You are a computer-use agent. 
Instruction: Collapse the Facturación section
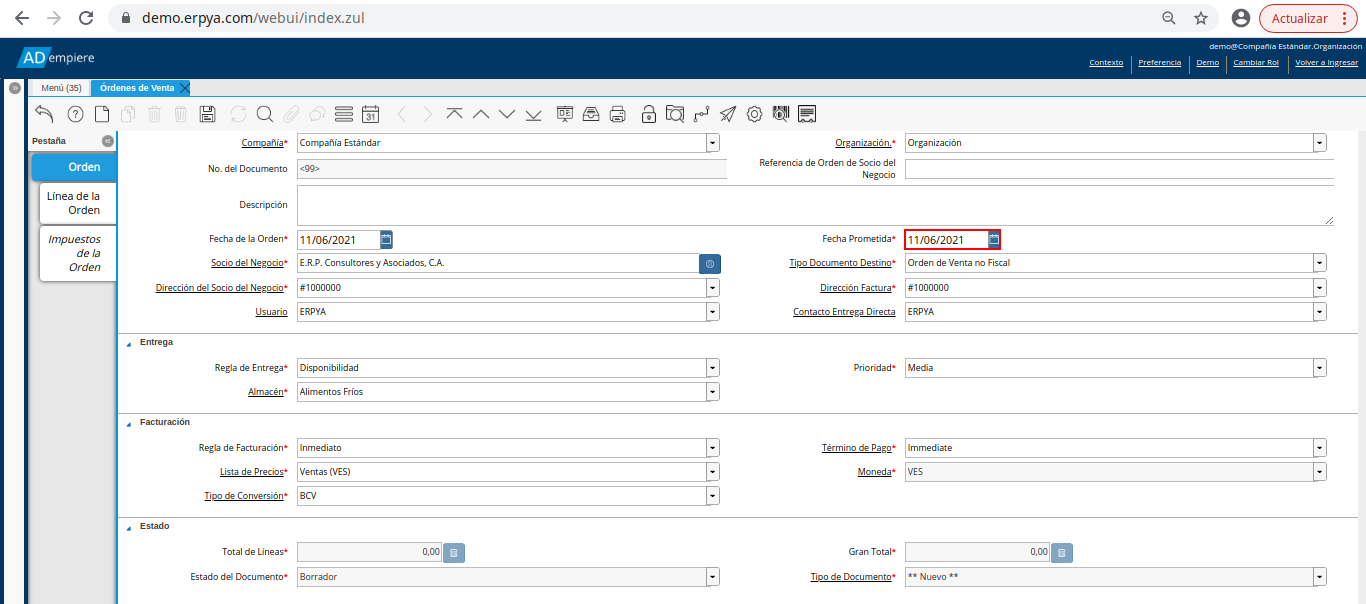(x=128, y=423)
